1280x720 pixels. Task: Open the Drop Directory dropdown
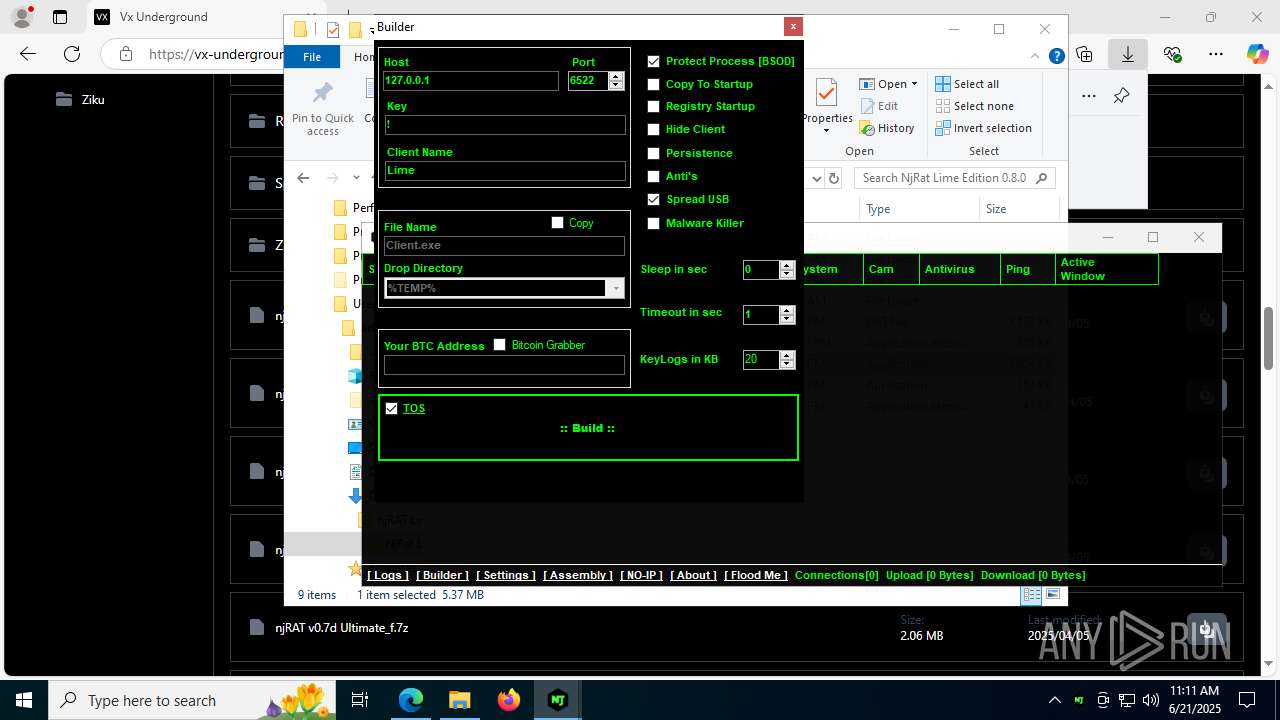coord(616,288)
